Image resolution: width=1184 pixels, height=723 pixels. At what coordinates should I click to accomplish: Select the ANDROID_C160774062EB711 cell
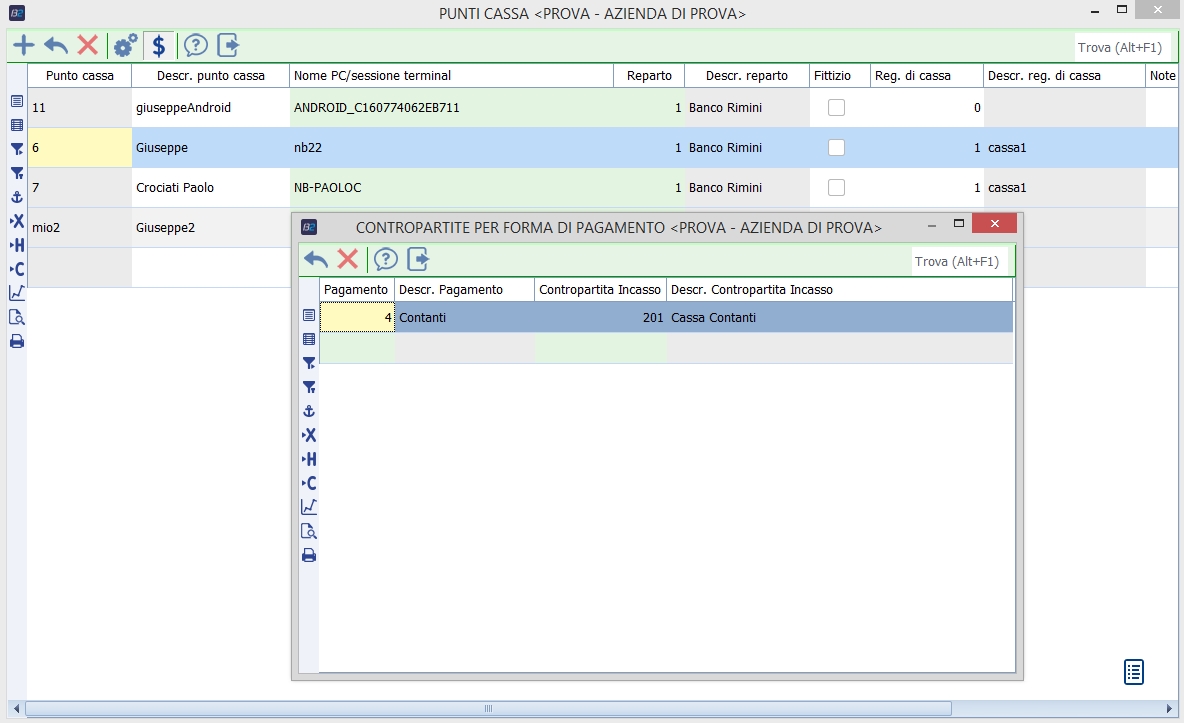(x=452, y=107)
